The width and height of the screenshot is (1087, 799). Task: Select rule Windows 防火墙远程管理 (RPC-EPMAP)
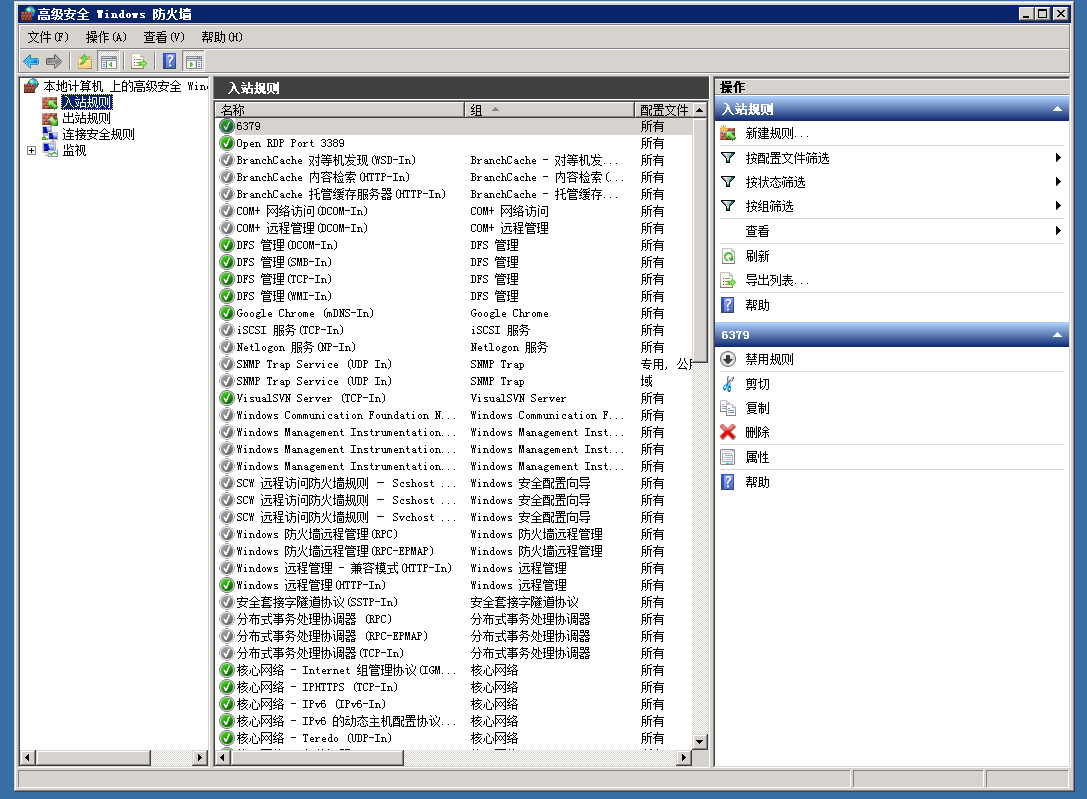tap(454, 551)
